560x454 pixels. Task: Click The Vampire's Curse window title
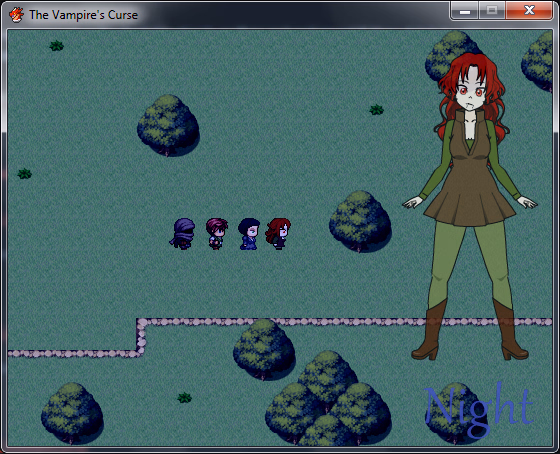(x=84, y=15)
